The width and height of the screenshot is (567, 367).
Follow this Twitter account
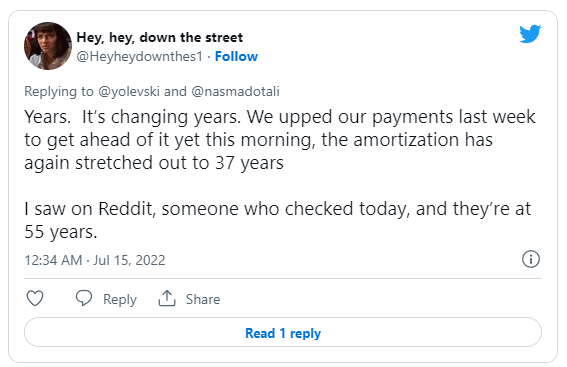click(x=236, y=56)
